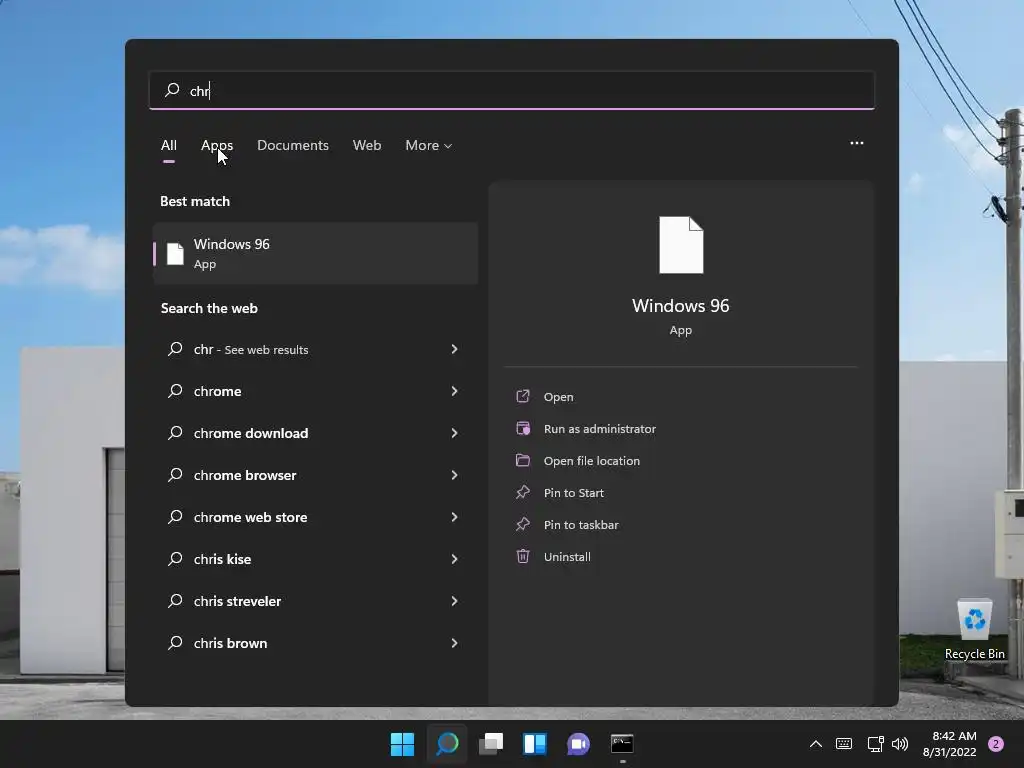The width and height of the screenshot is (1024, 768).
Task: Choose the 'chris brown' suggestion
Action: pos(315,643)
